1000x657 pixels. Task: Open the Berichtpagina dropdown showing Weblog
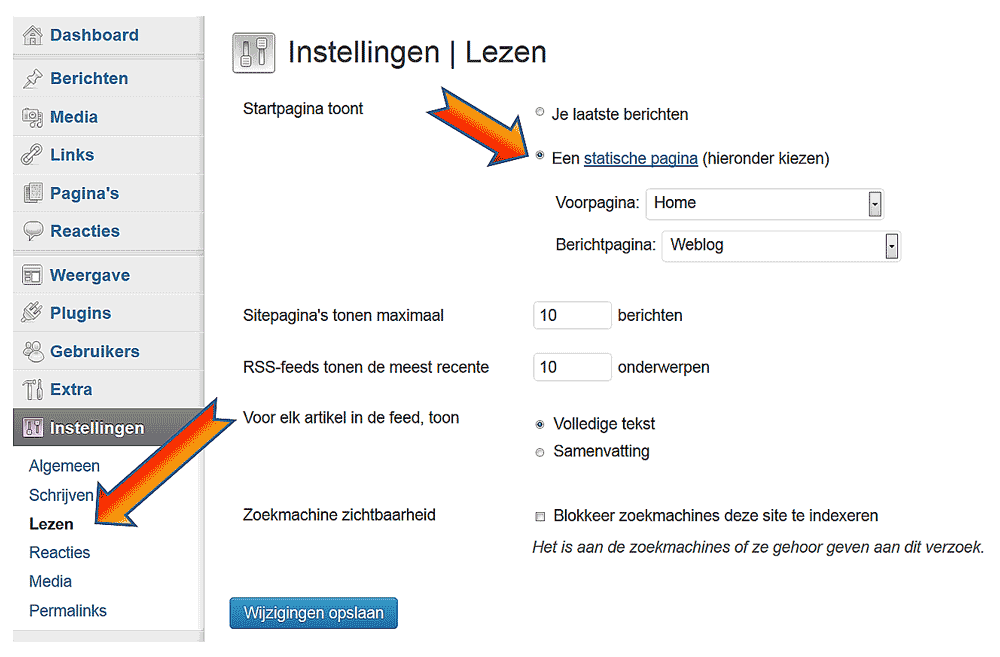[781, 246]
